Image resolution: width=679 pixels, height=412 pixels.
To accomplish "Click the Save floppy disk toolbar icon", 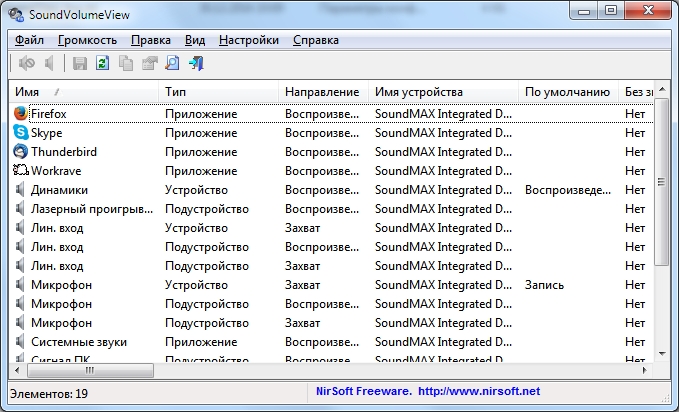I will click(80, 63).
